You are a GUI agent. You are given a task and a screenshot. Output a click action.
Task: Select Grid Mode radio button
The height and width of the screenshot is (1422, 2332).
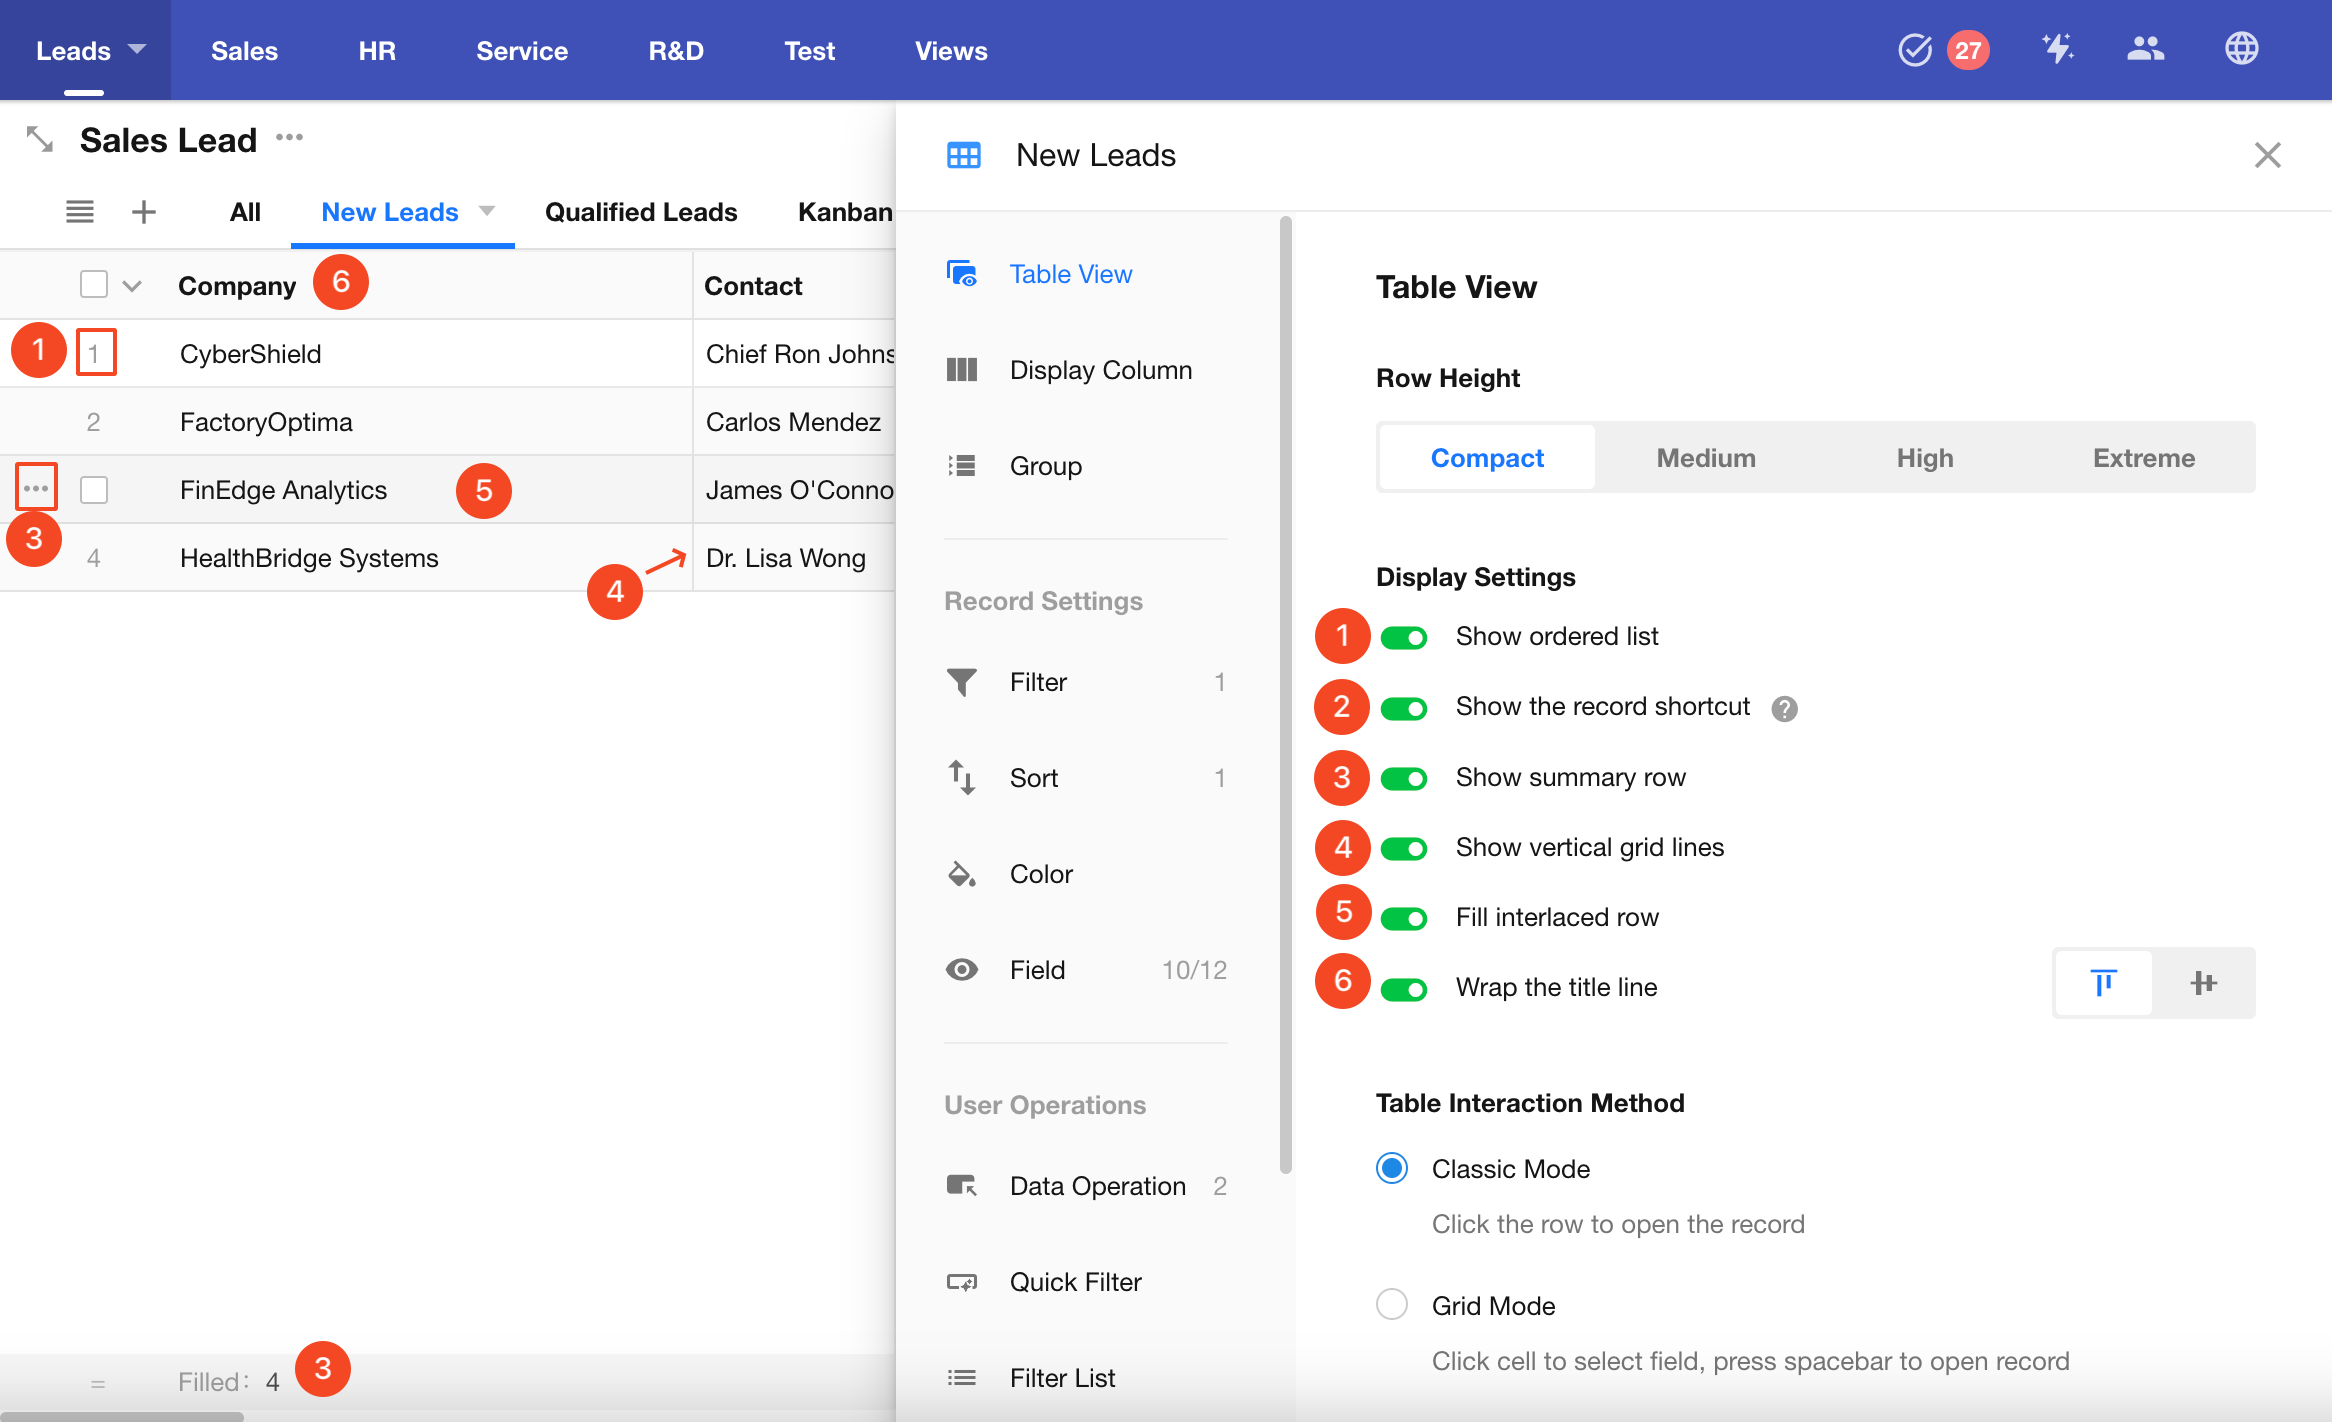click(x=1392, y=1304)
